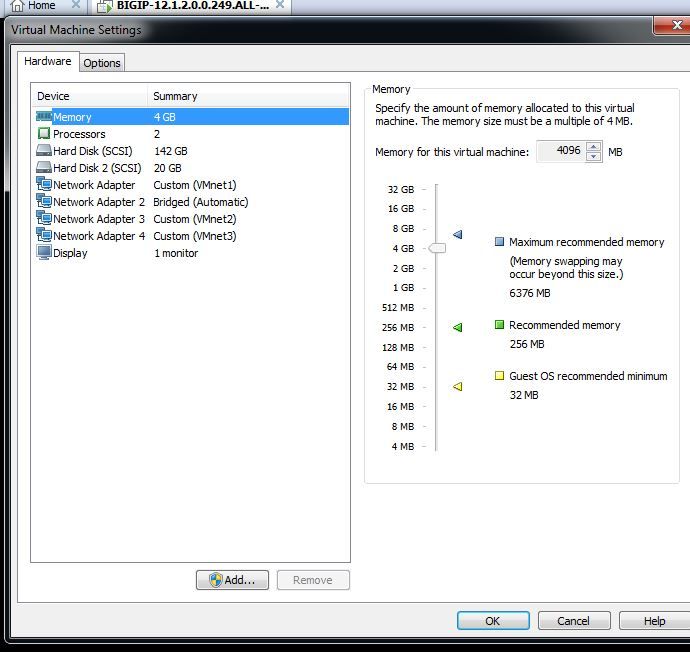The height and width of the screenshot is (652, 690).
Task: Select Hard Disk (SCSI) 142 GB row
Action: tap(191, 151)
